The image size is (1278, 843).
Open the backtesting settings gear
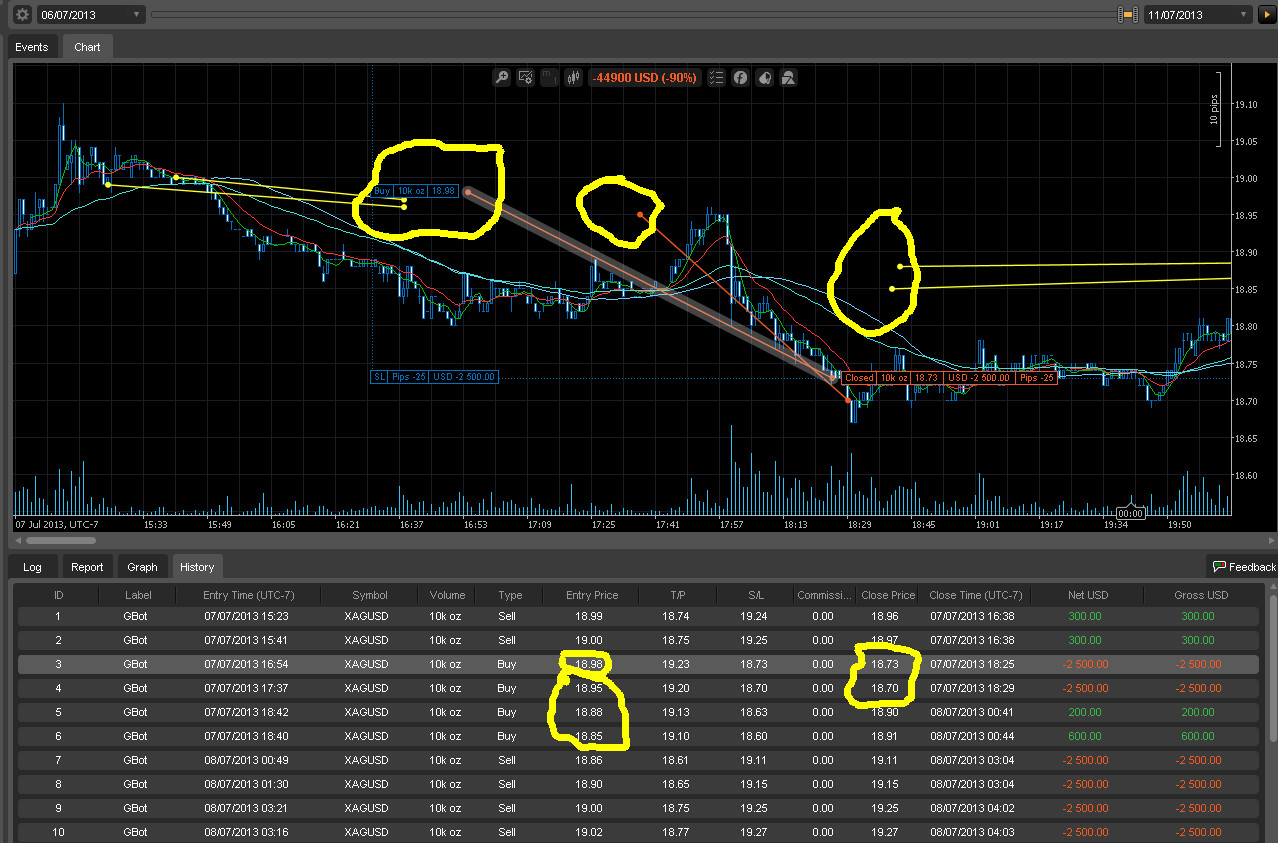pyautogui.click(x=22, y=15)
